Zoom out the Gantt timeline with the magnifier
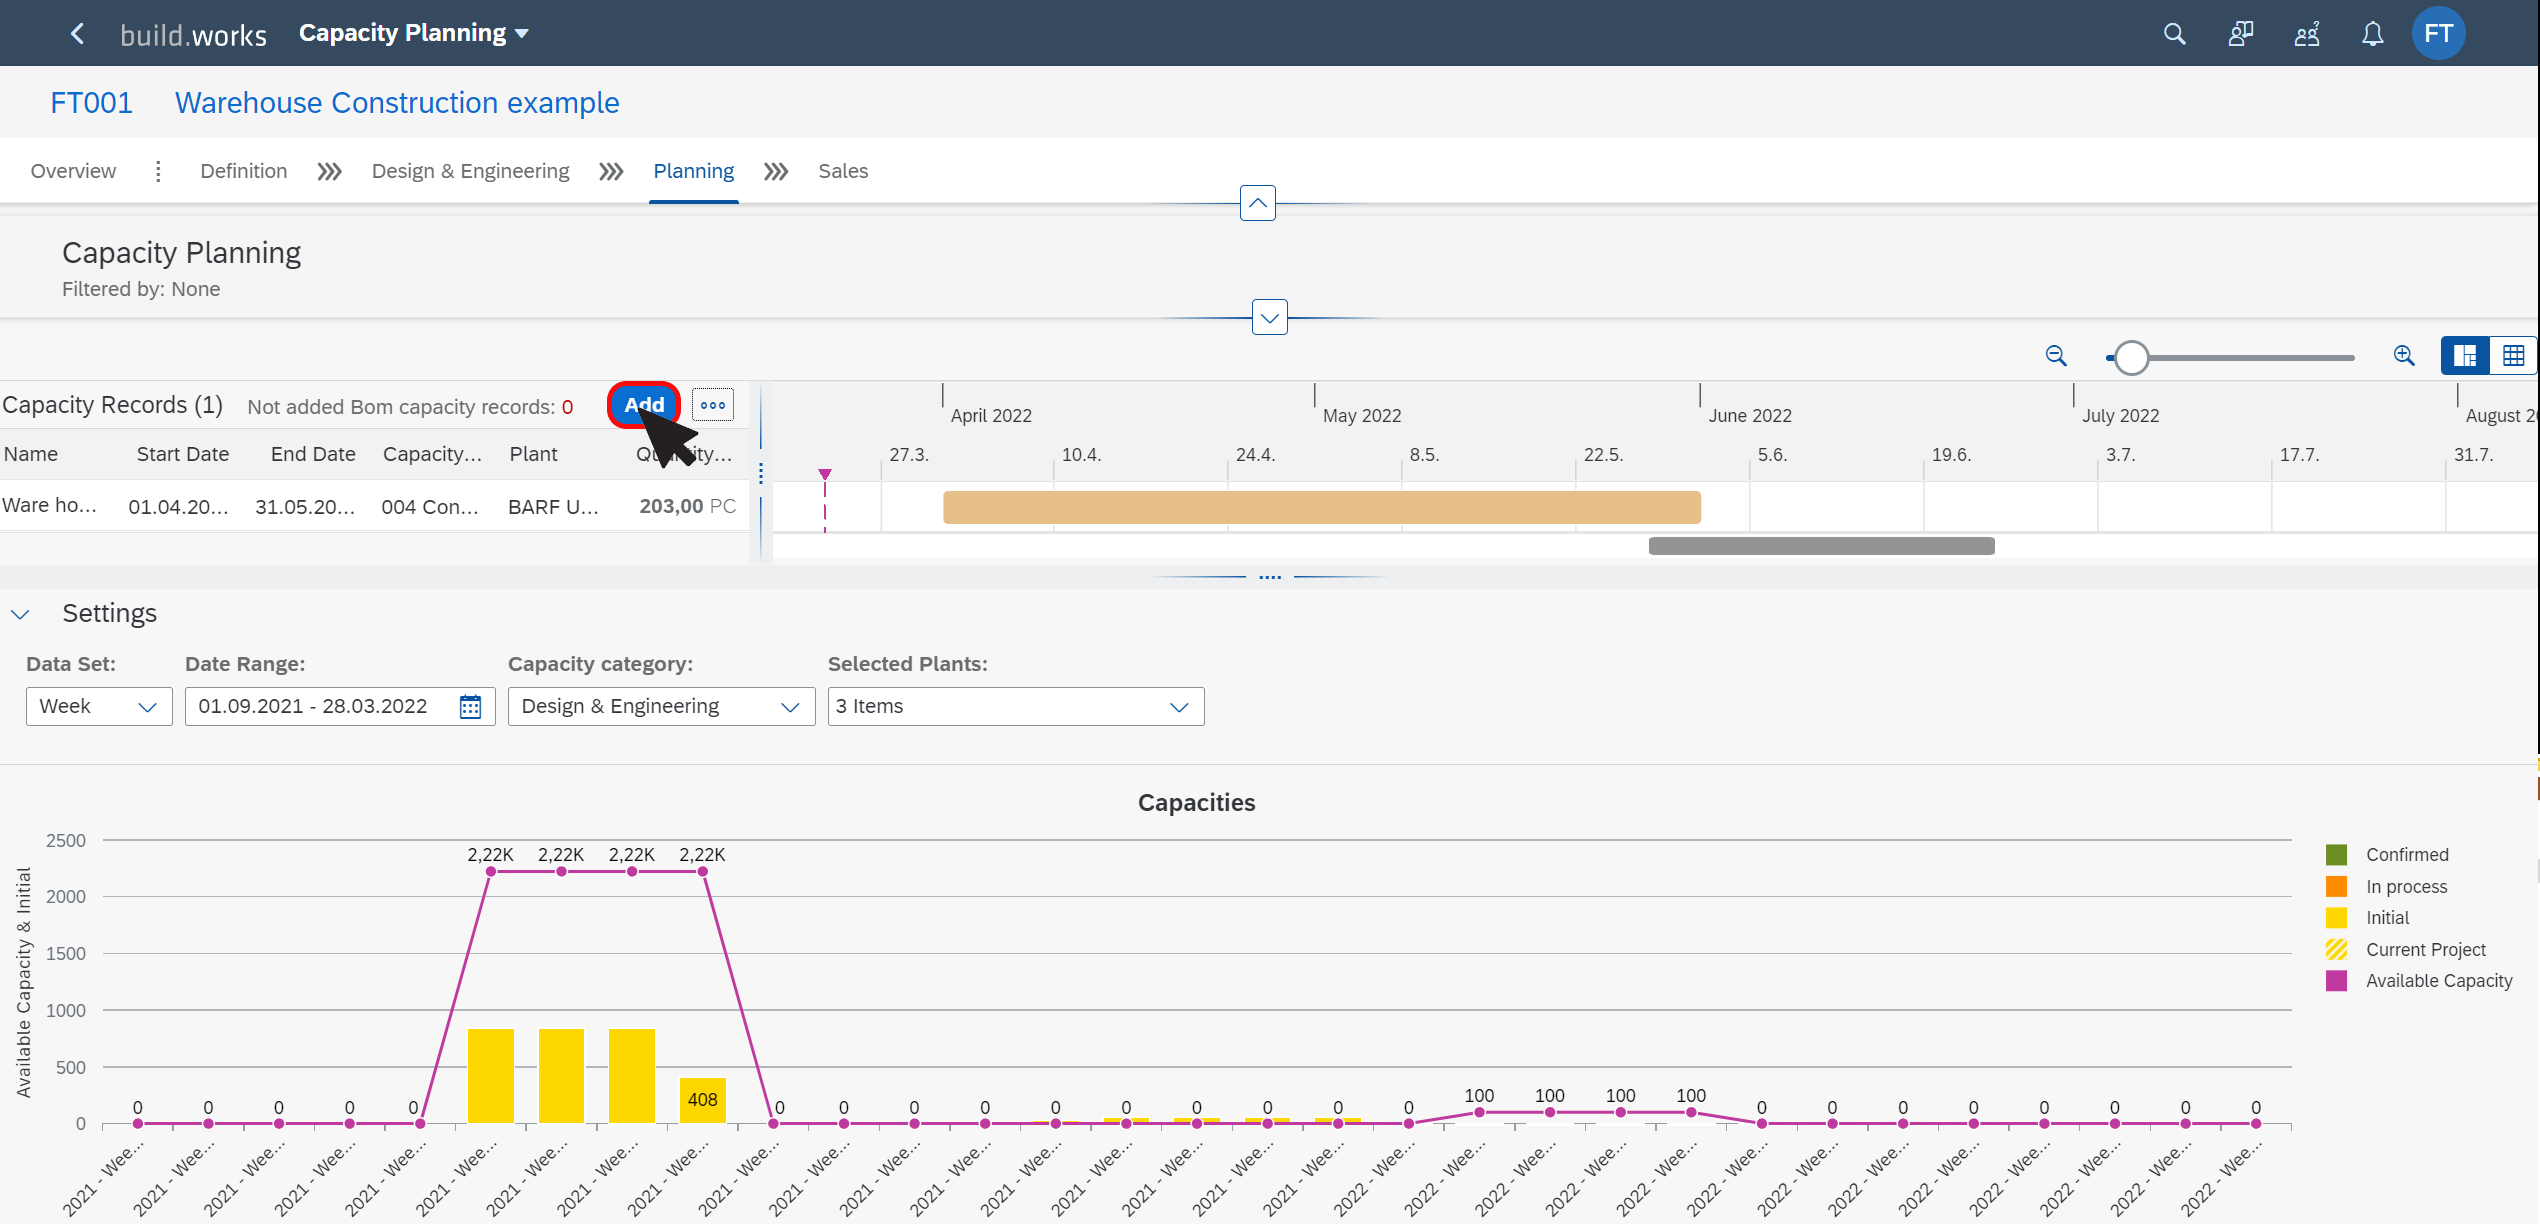Screen dimensions: 2540x1224 pos(2055,356)
